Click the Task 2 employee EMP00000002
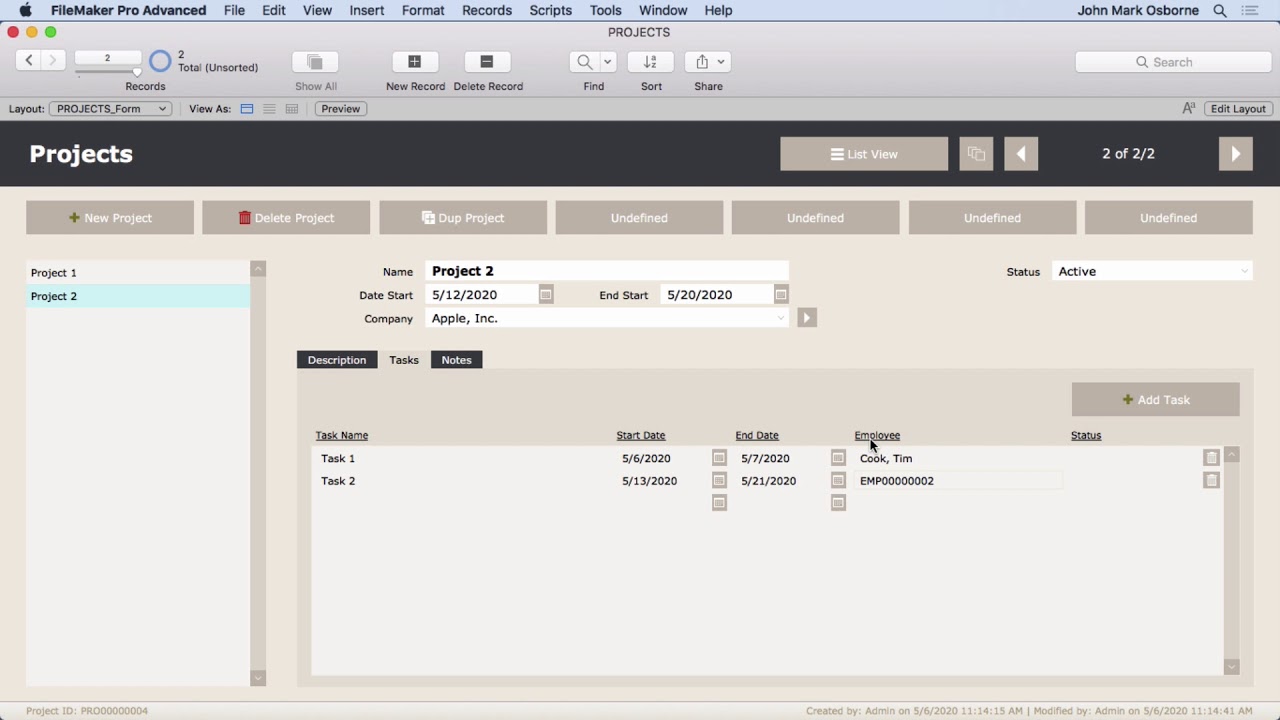The height and width of the screenshot is (720, 1280). coord(957,481)
